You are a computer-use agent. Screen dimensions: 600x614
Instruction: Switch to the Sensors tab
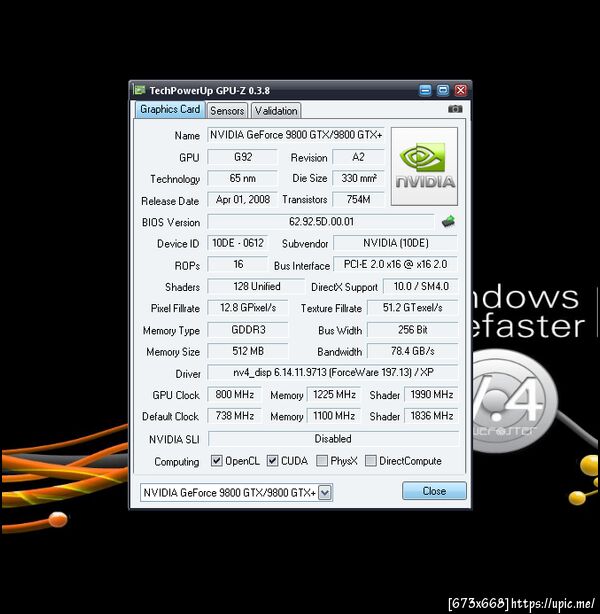227,111
